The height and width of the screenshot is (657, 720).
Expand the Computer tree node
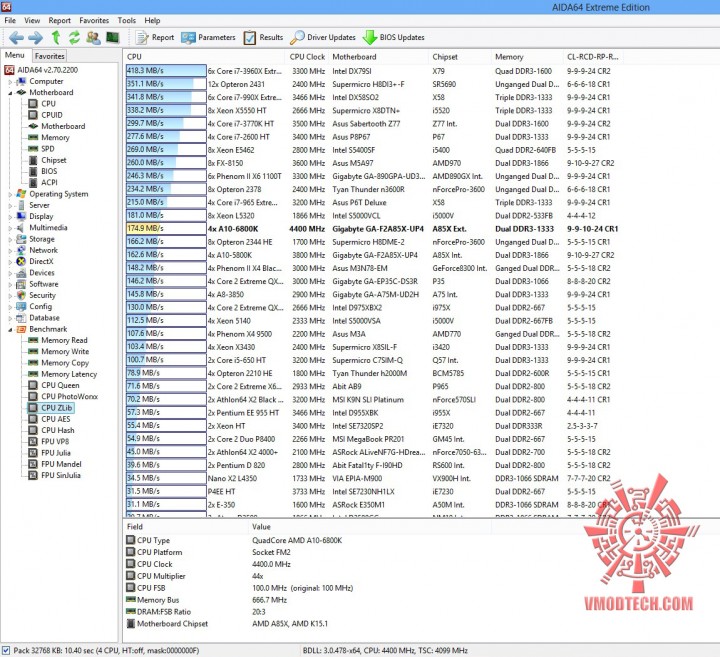(10, 82)
